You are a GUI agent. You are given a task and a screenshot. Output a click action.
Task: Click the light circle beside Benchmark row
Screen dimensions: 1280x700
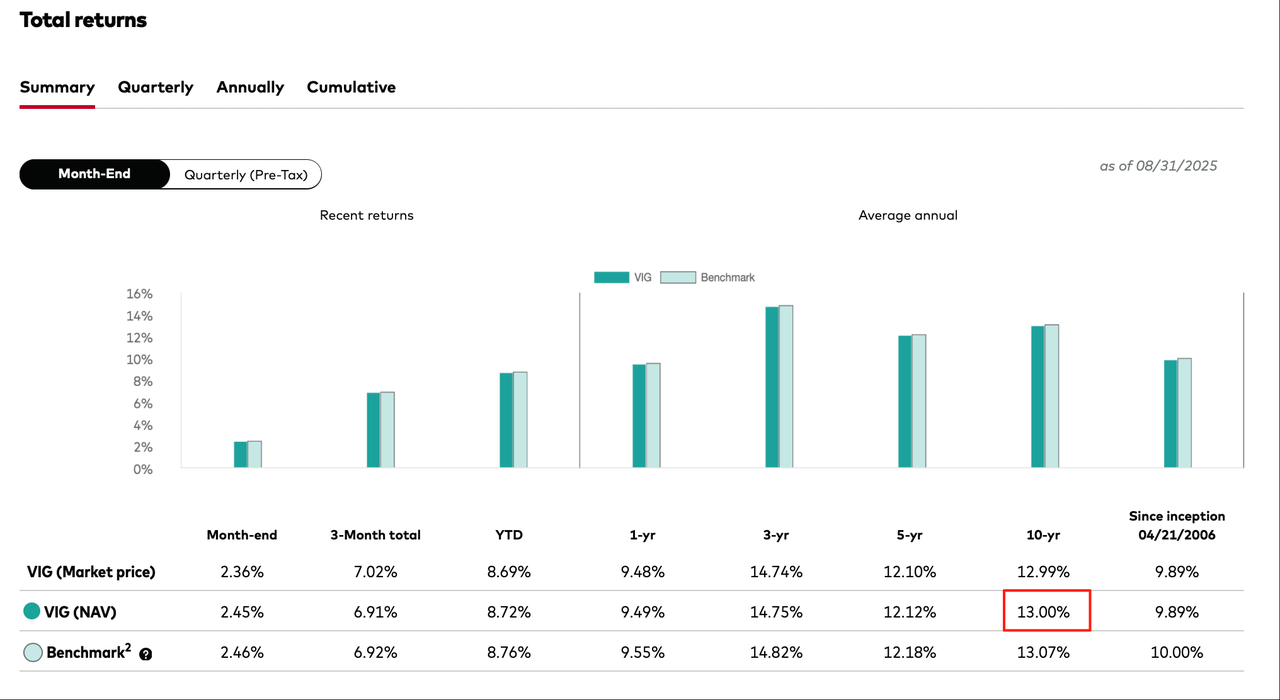tap(32, 653)
